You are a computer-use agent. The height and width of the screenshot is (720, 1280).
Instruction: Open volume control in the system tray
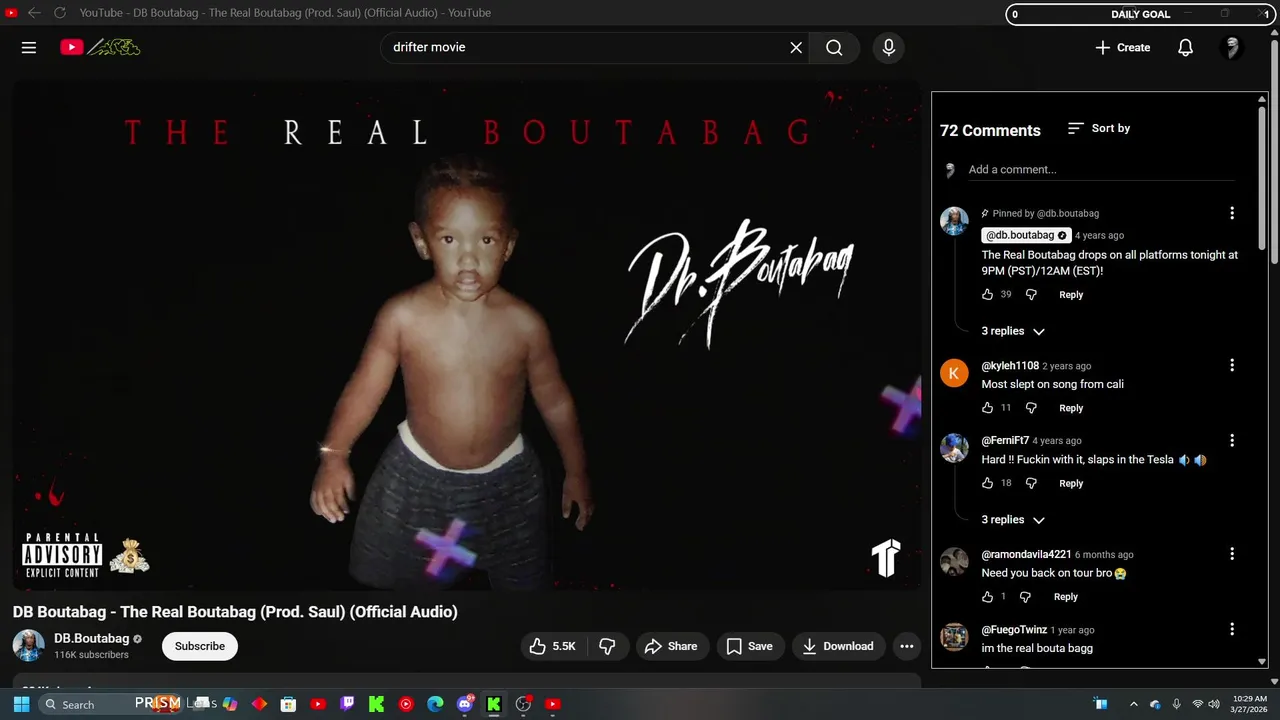(1214, 704)
